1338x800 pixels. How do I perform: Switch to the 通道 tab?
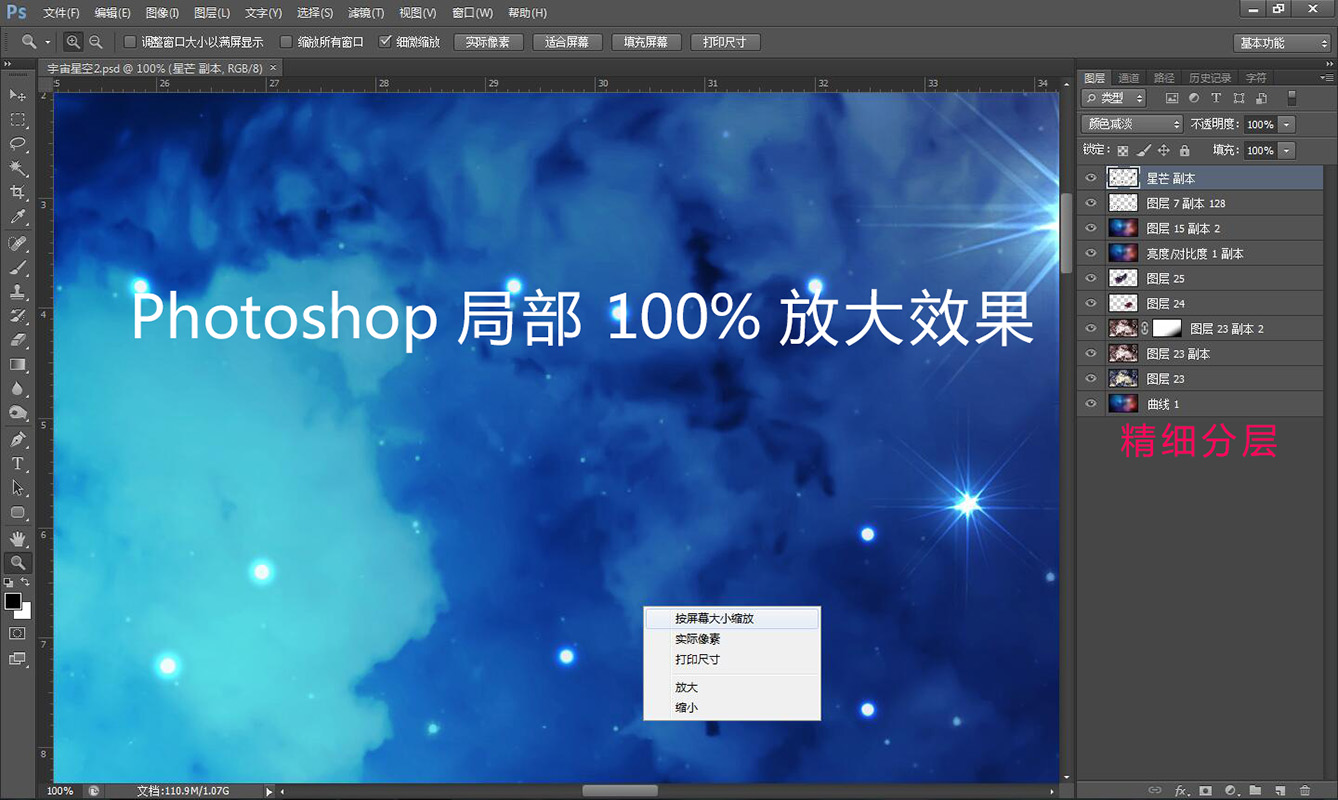1128,78
